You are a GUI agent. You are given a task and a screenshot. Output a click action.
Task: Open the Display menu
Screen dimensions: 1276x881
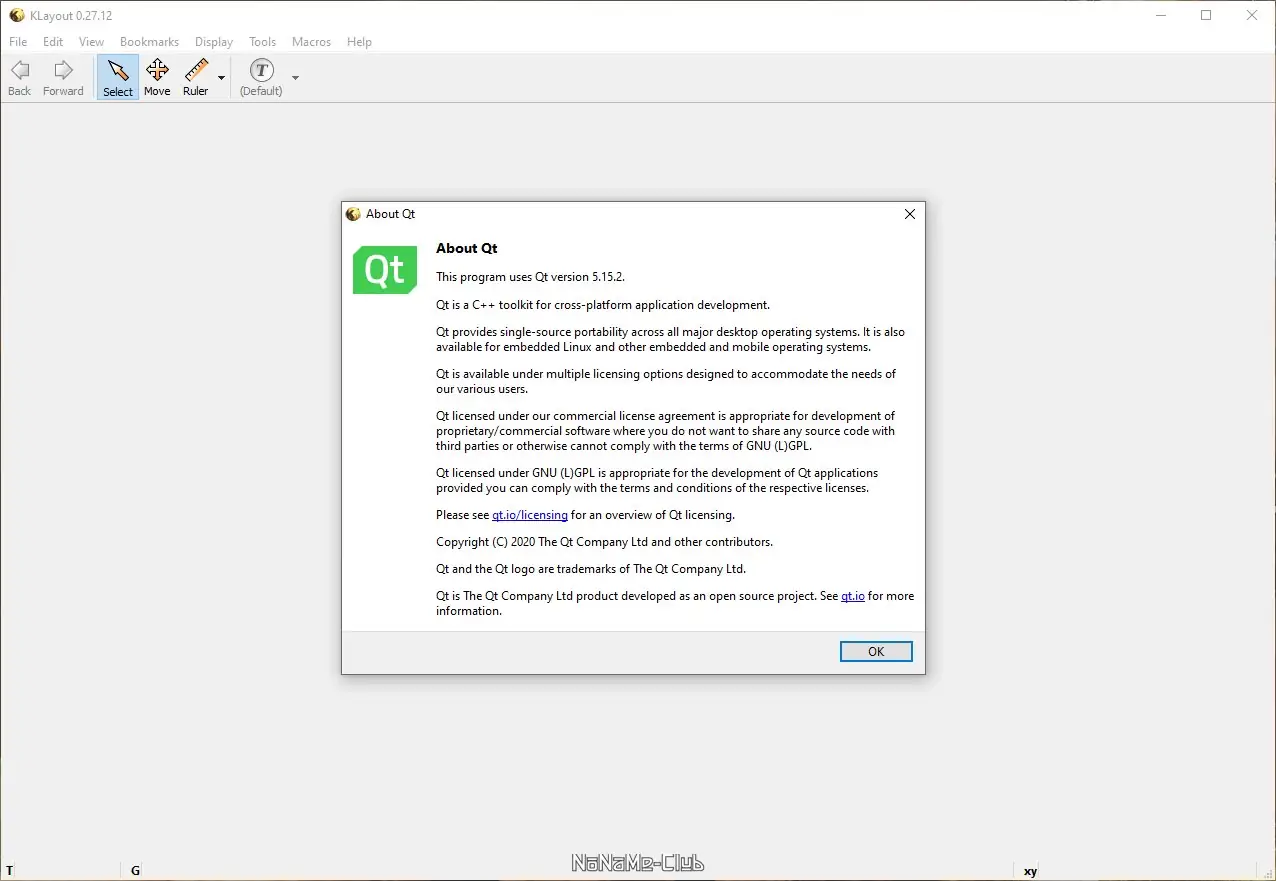tap(214, 42)
